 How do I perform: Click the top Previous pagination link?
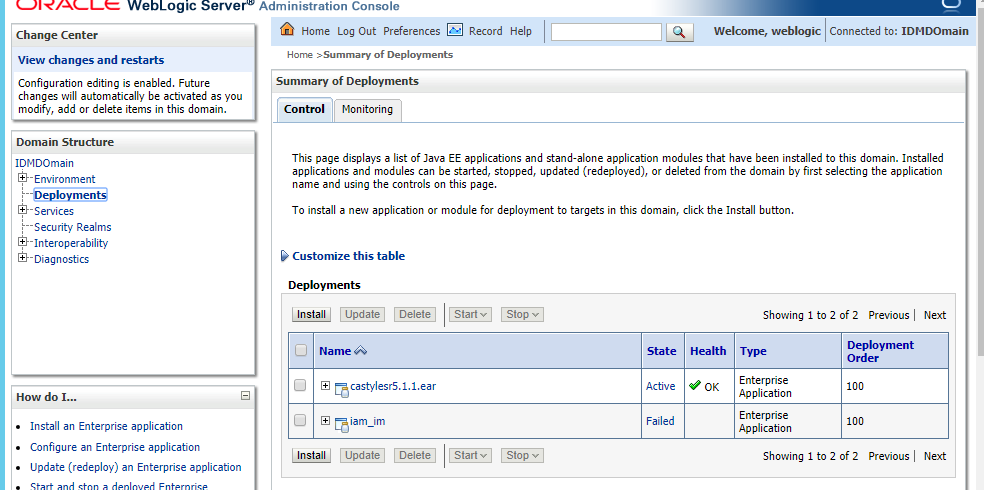[889, 315]
